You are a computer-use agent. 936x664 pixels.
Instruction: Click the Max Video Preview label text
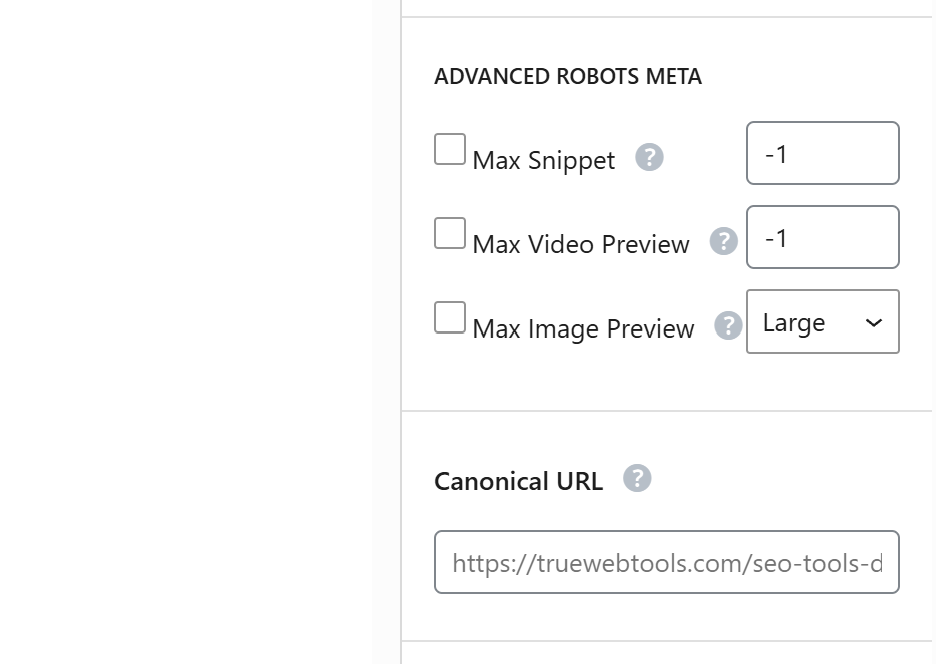coord(581,245)
